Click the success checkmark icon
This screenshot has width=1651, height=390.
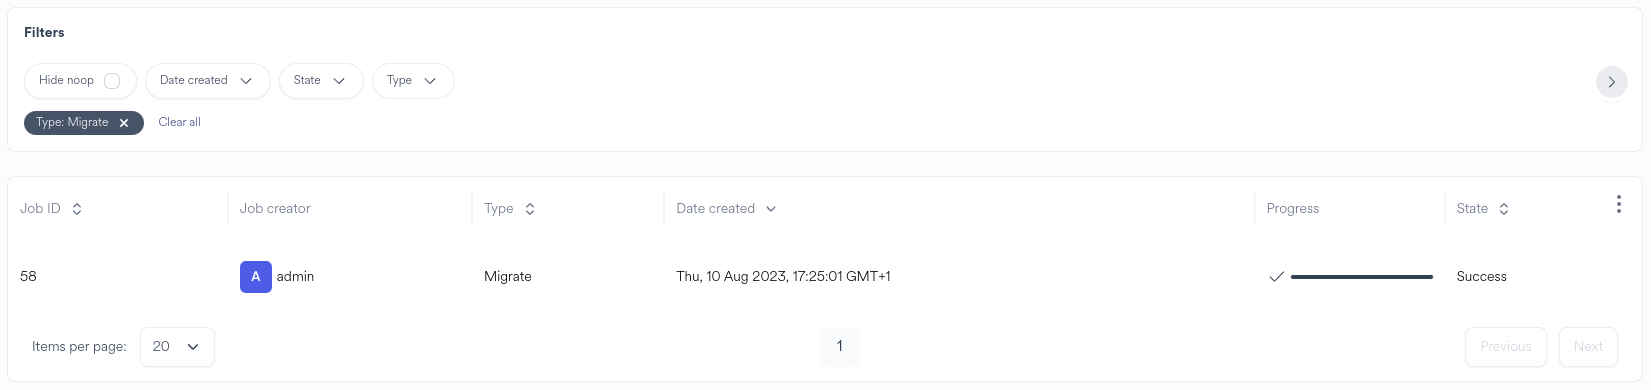tap(1276, 277)
